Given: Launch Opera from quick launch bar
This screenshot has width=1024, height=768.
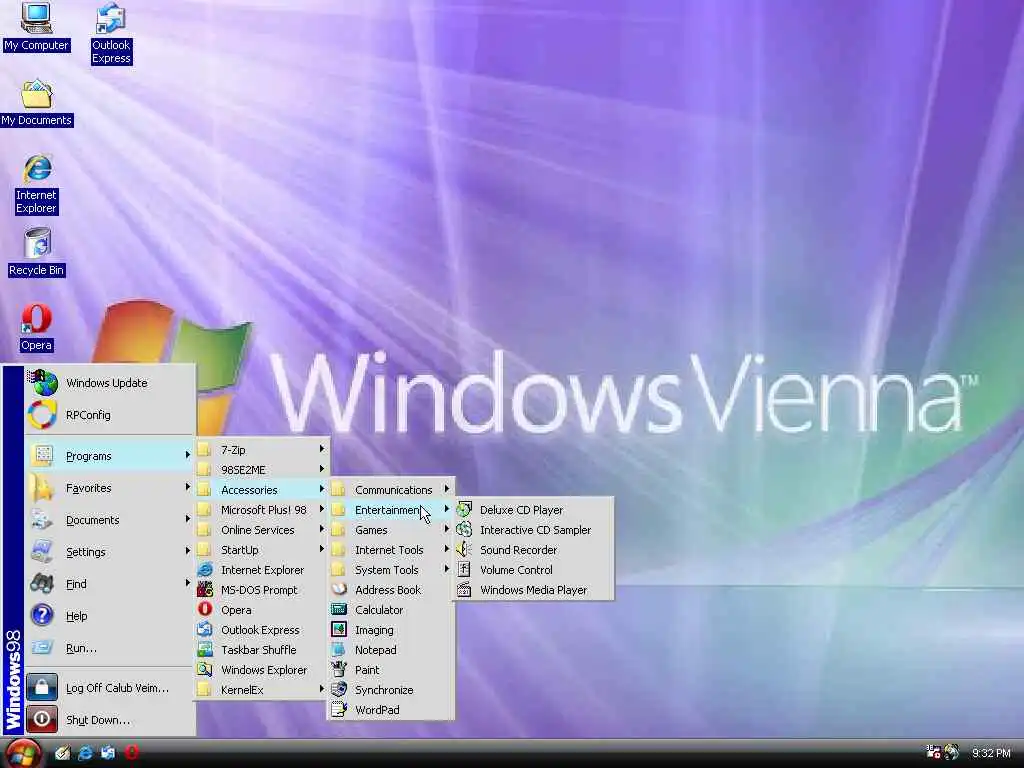Looking at the screenshot, I should 132,752.
